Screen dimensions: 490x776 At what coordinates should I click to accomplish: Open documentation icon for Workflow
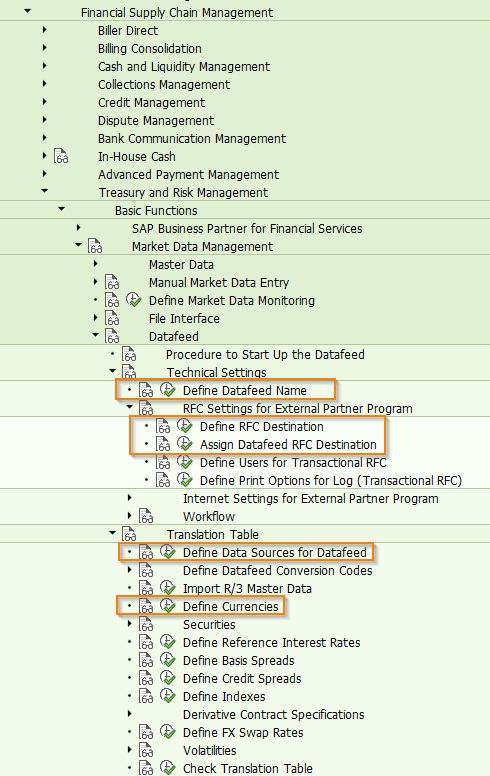[146, 517]
